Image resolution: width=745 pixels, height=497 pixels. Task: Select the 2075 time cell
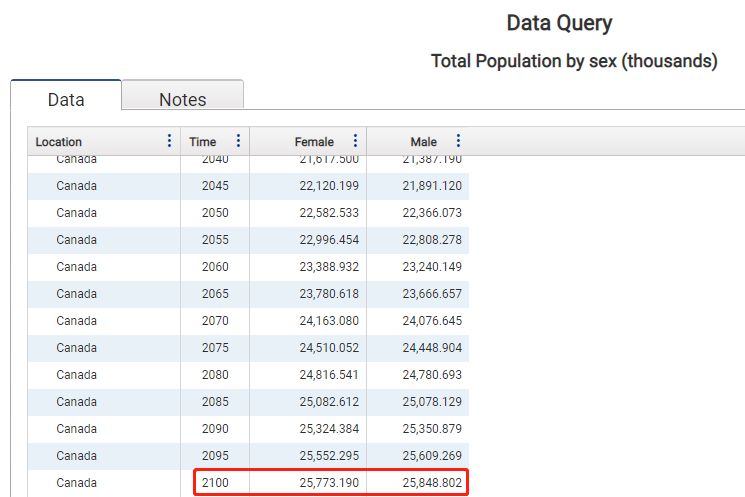(215, 348)
